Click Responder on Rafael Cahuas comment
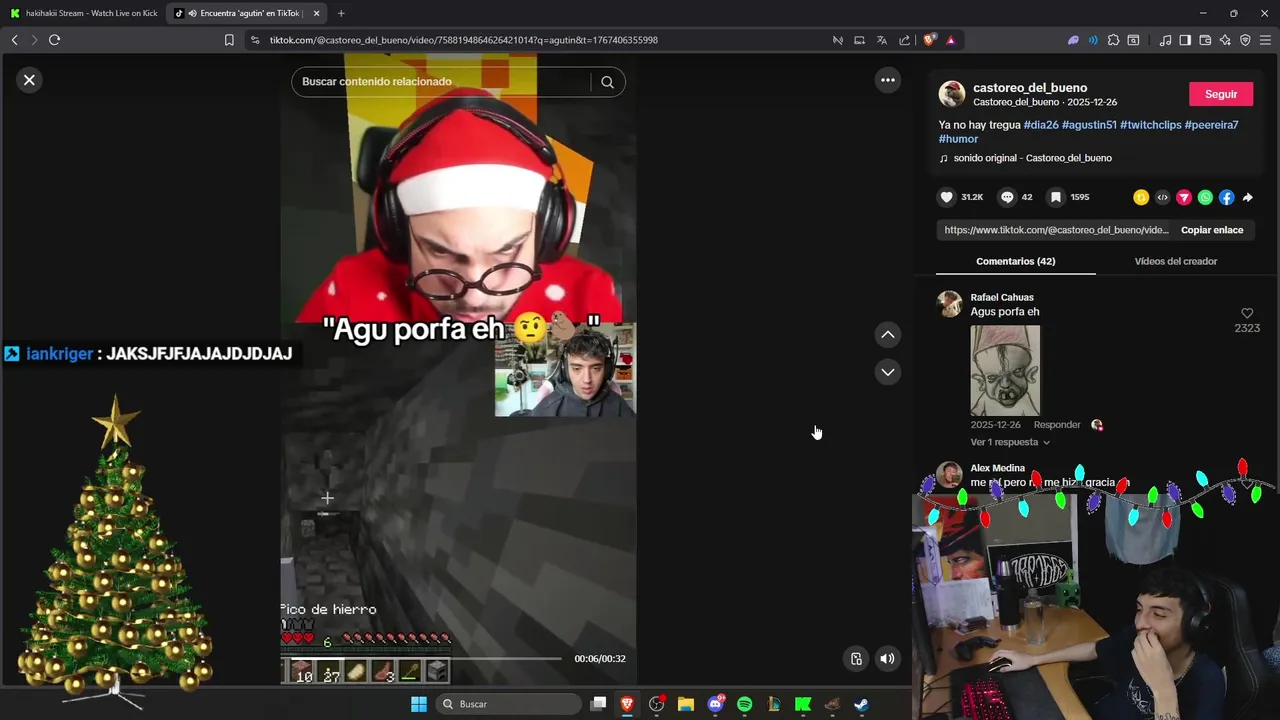 coord(1057,425)
